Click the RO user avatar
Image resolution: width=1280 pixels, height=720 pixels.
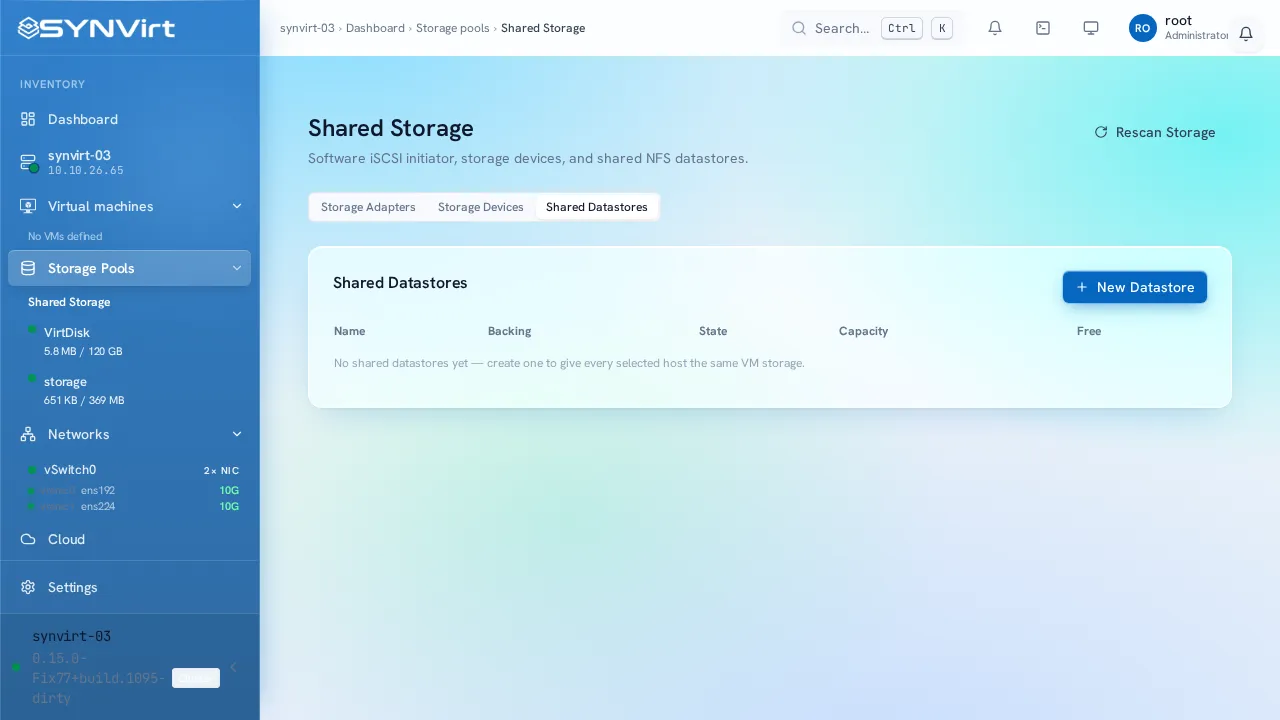(1143, 28)
